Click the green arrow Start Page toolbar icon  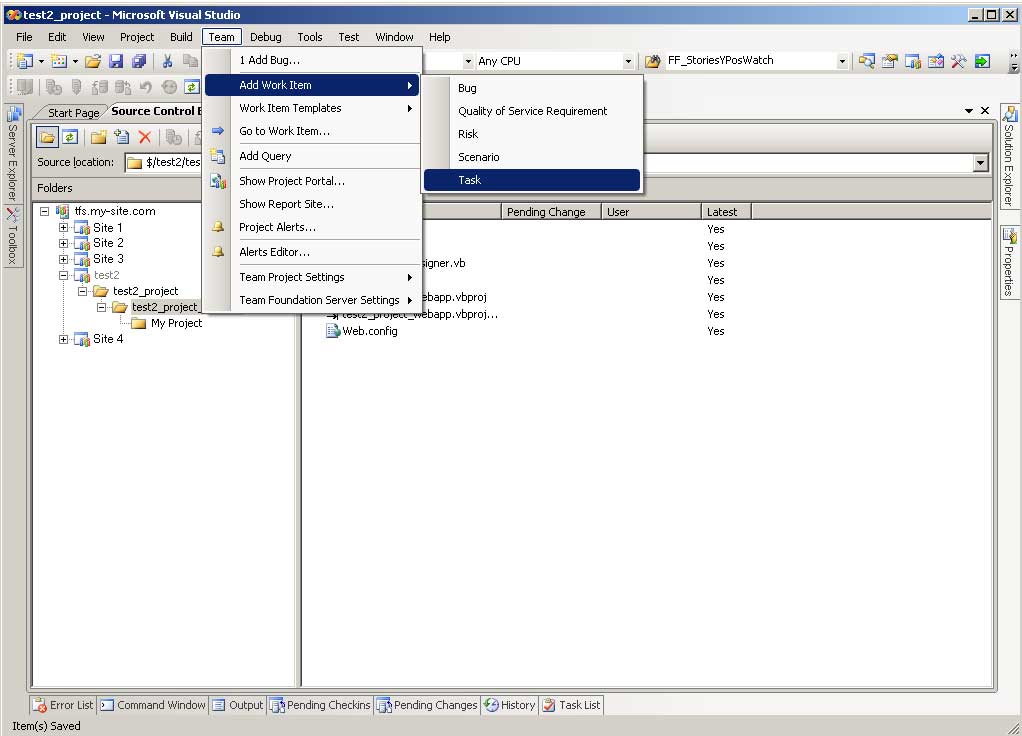[982, 61]
